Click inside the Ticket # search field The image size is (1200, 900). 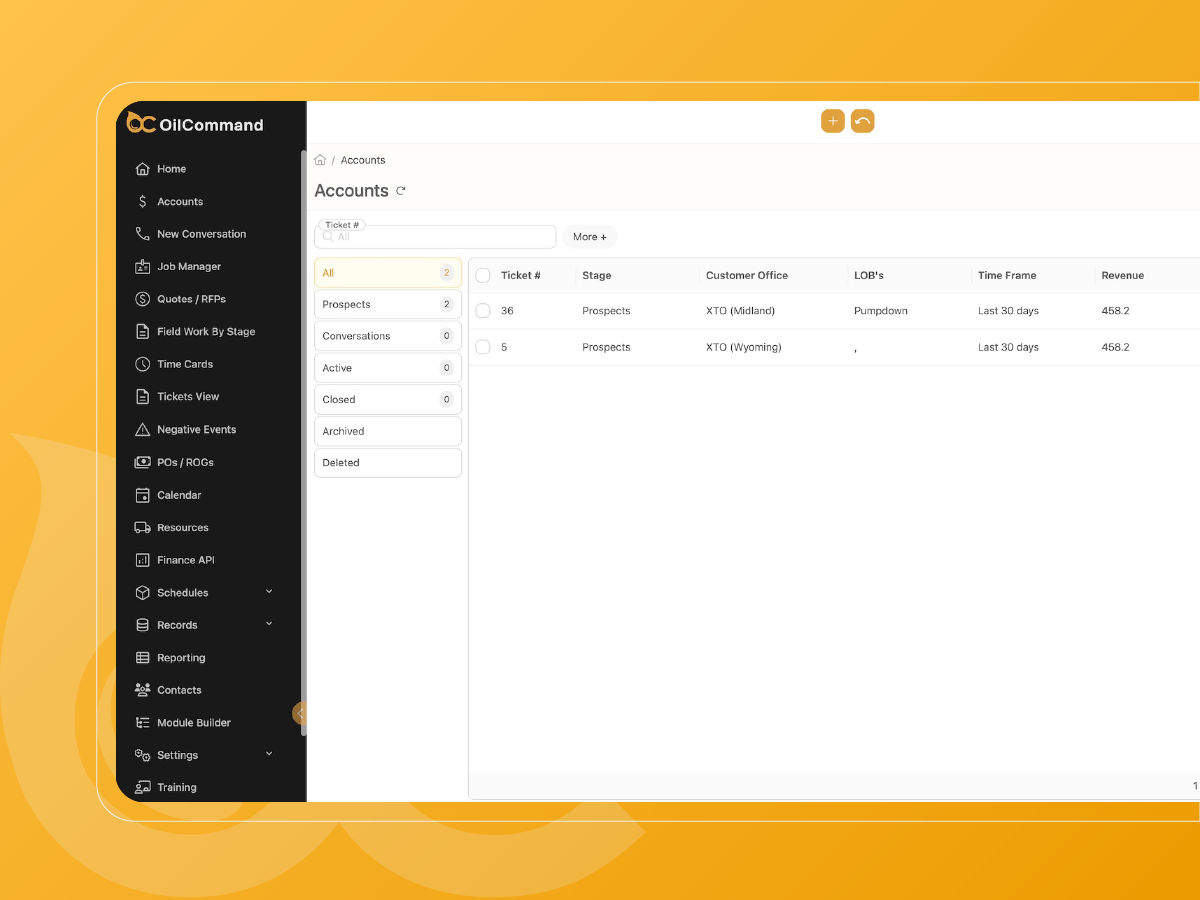[435, 237]
